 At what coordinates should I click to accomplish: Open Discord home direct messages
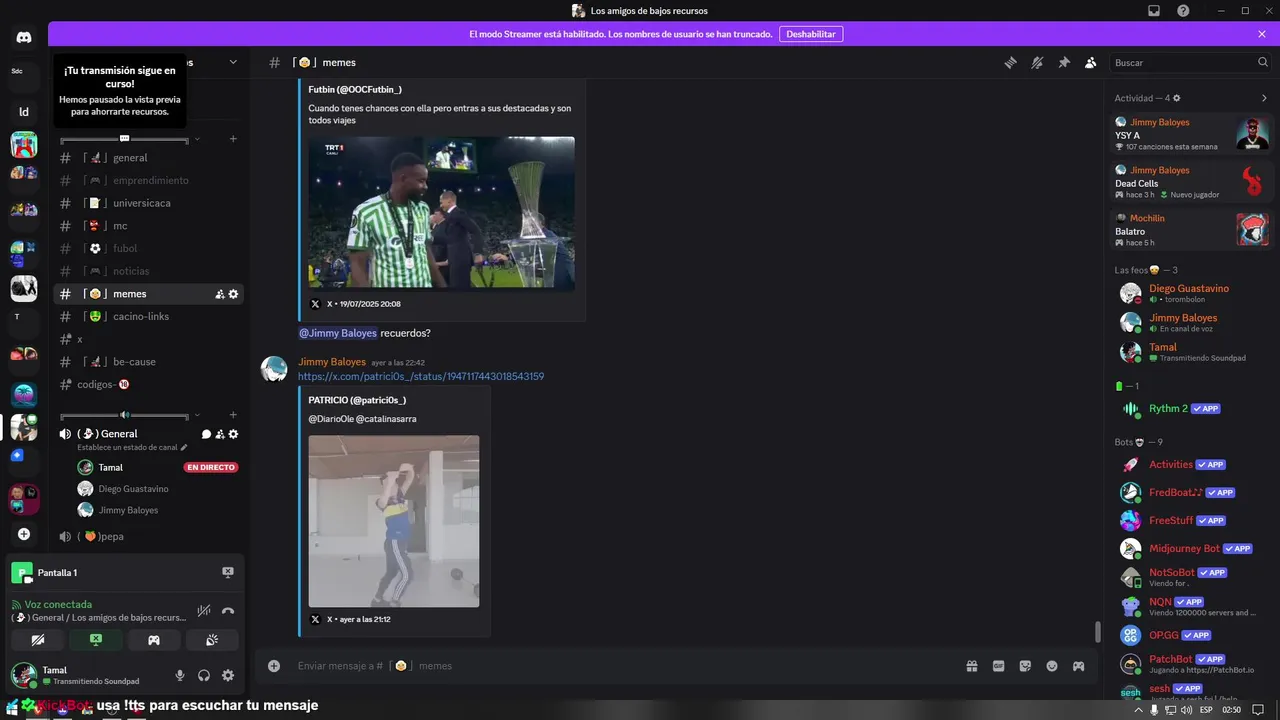[24, 37]
